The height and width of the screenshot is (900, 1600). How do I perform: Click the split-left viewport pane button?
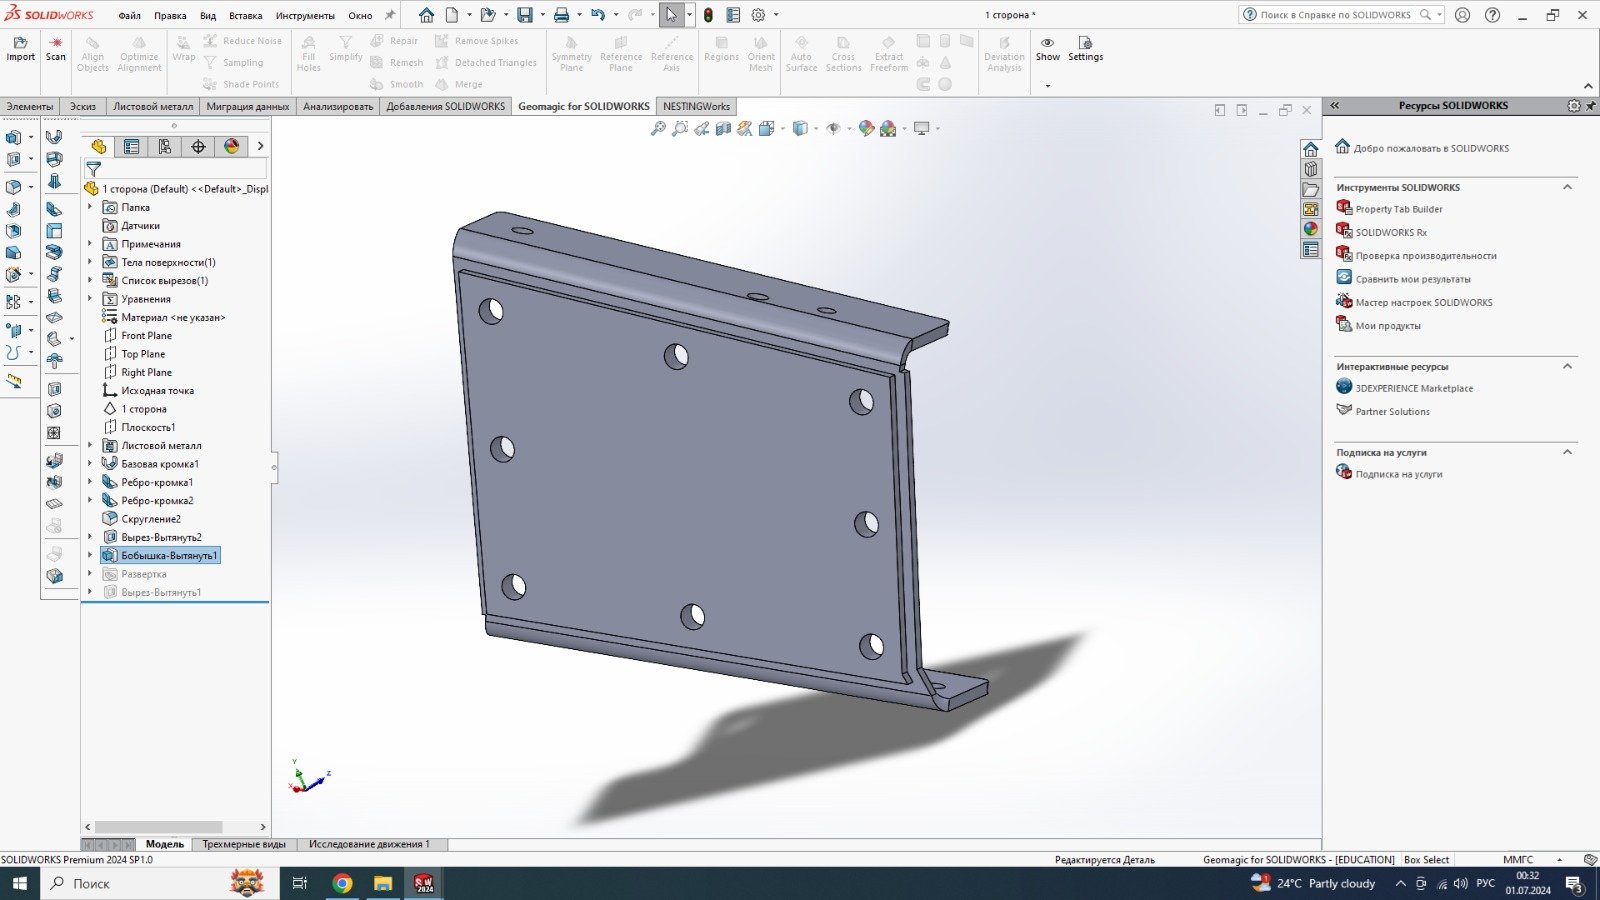coord(1220,110)
